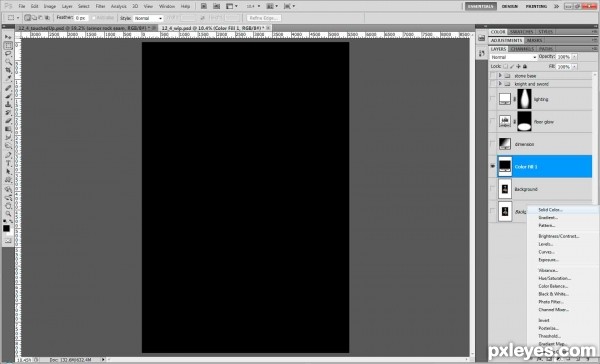The width and height of the screenshot is (600, 364).
Task: Select the lighting layer mask thumbnail
Action: [524, 99]
